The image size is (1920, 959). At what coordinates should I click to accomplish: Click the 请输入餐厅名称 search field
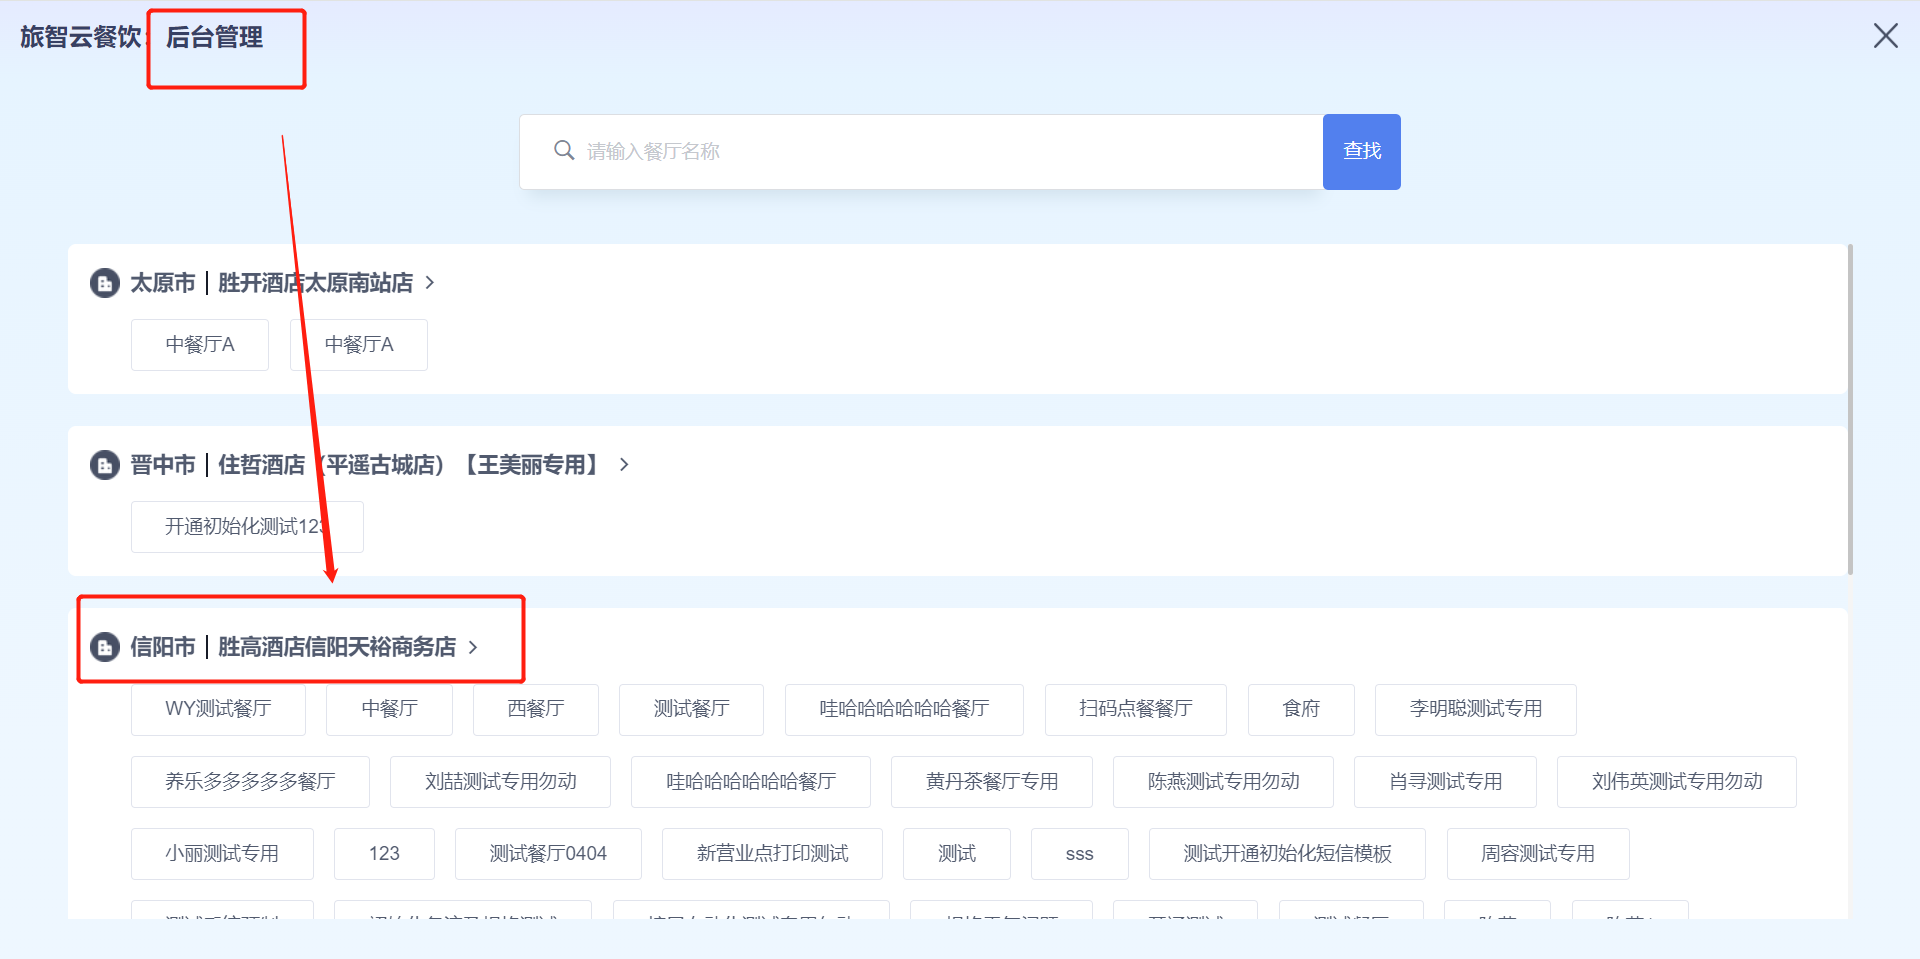tap(921, 151)
